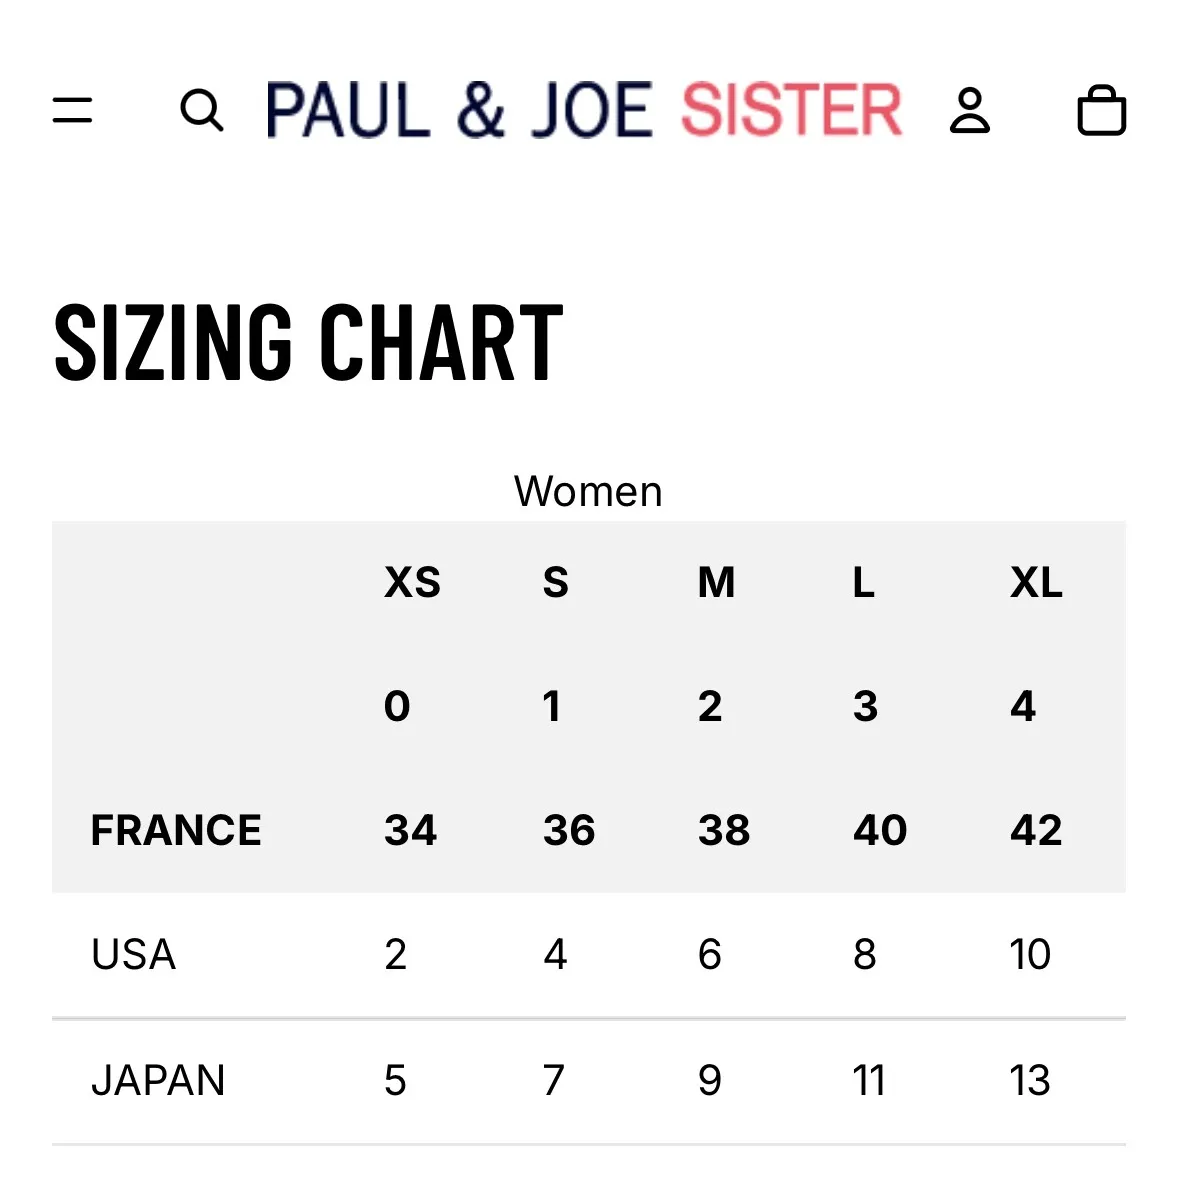Select the JAPAN row label
The image size is (1179, 1179).
pyautogui.click(x=158, y=1080)
